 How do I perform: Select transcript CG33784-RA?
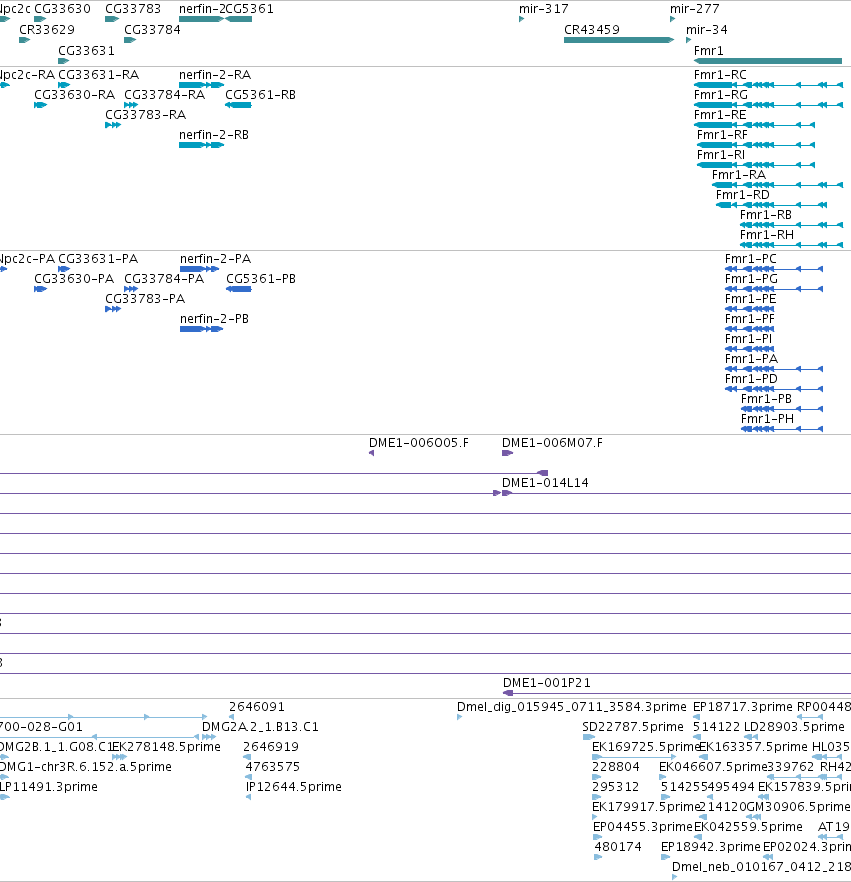(130, 105)
